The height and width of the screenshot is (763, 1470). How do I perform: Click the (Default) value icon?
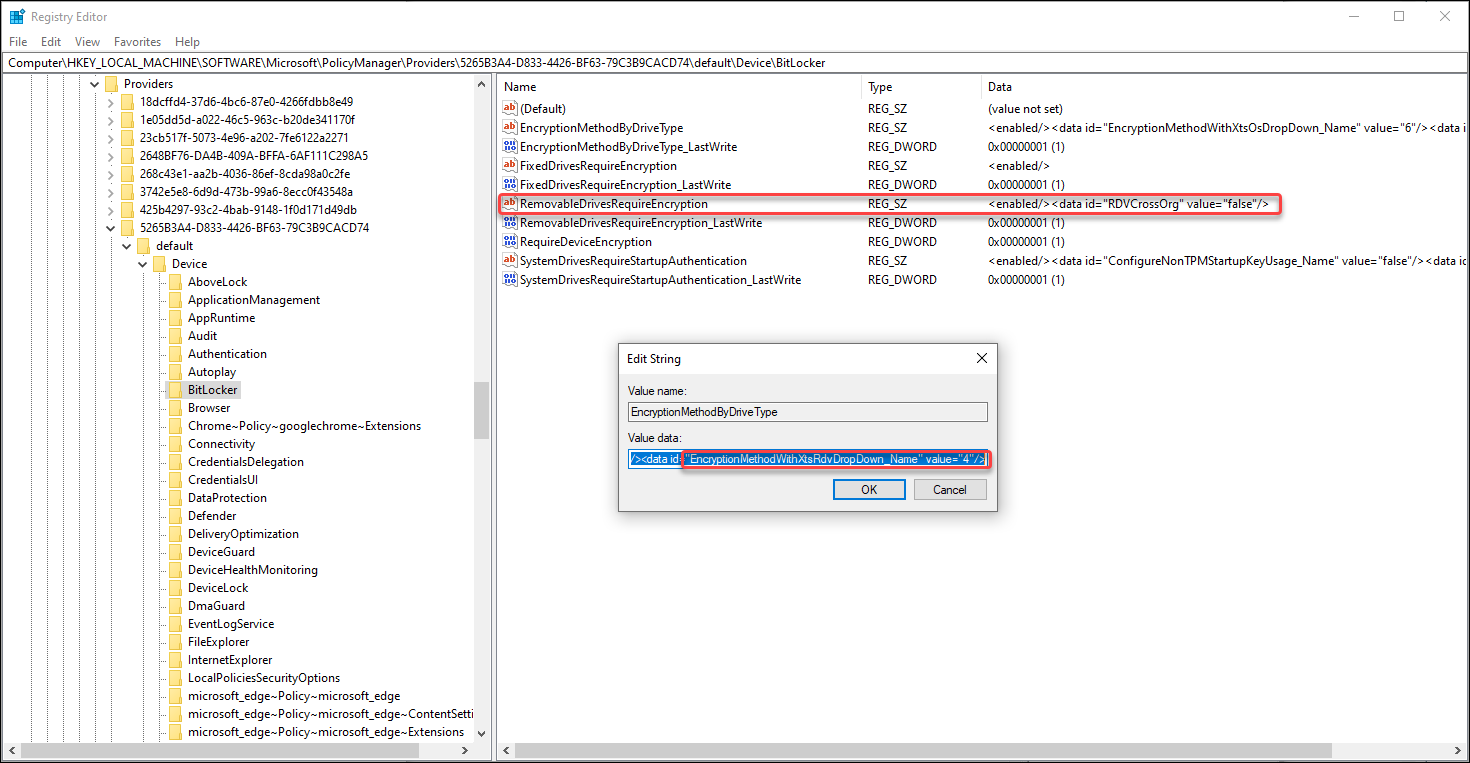pos(510,109)
